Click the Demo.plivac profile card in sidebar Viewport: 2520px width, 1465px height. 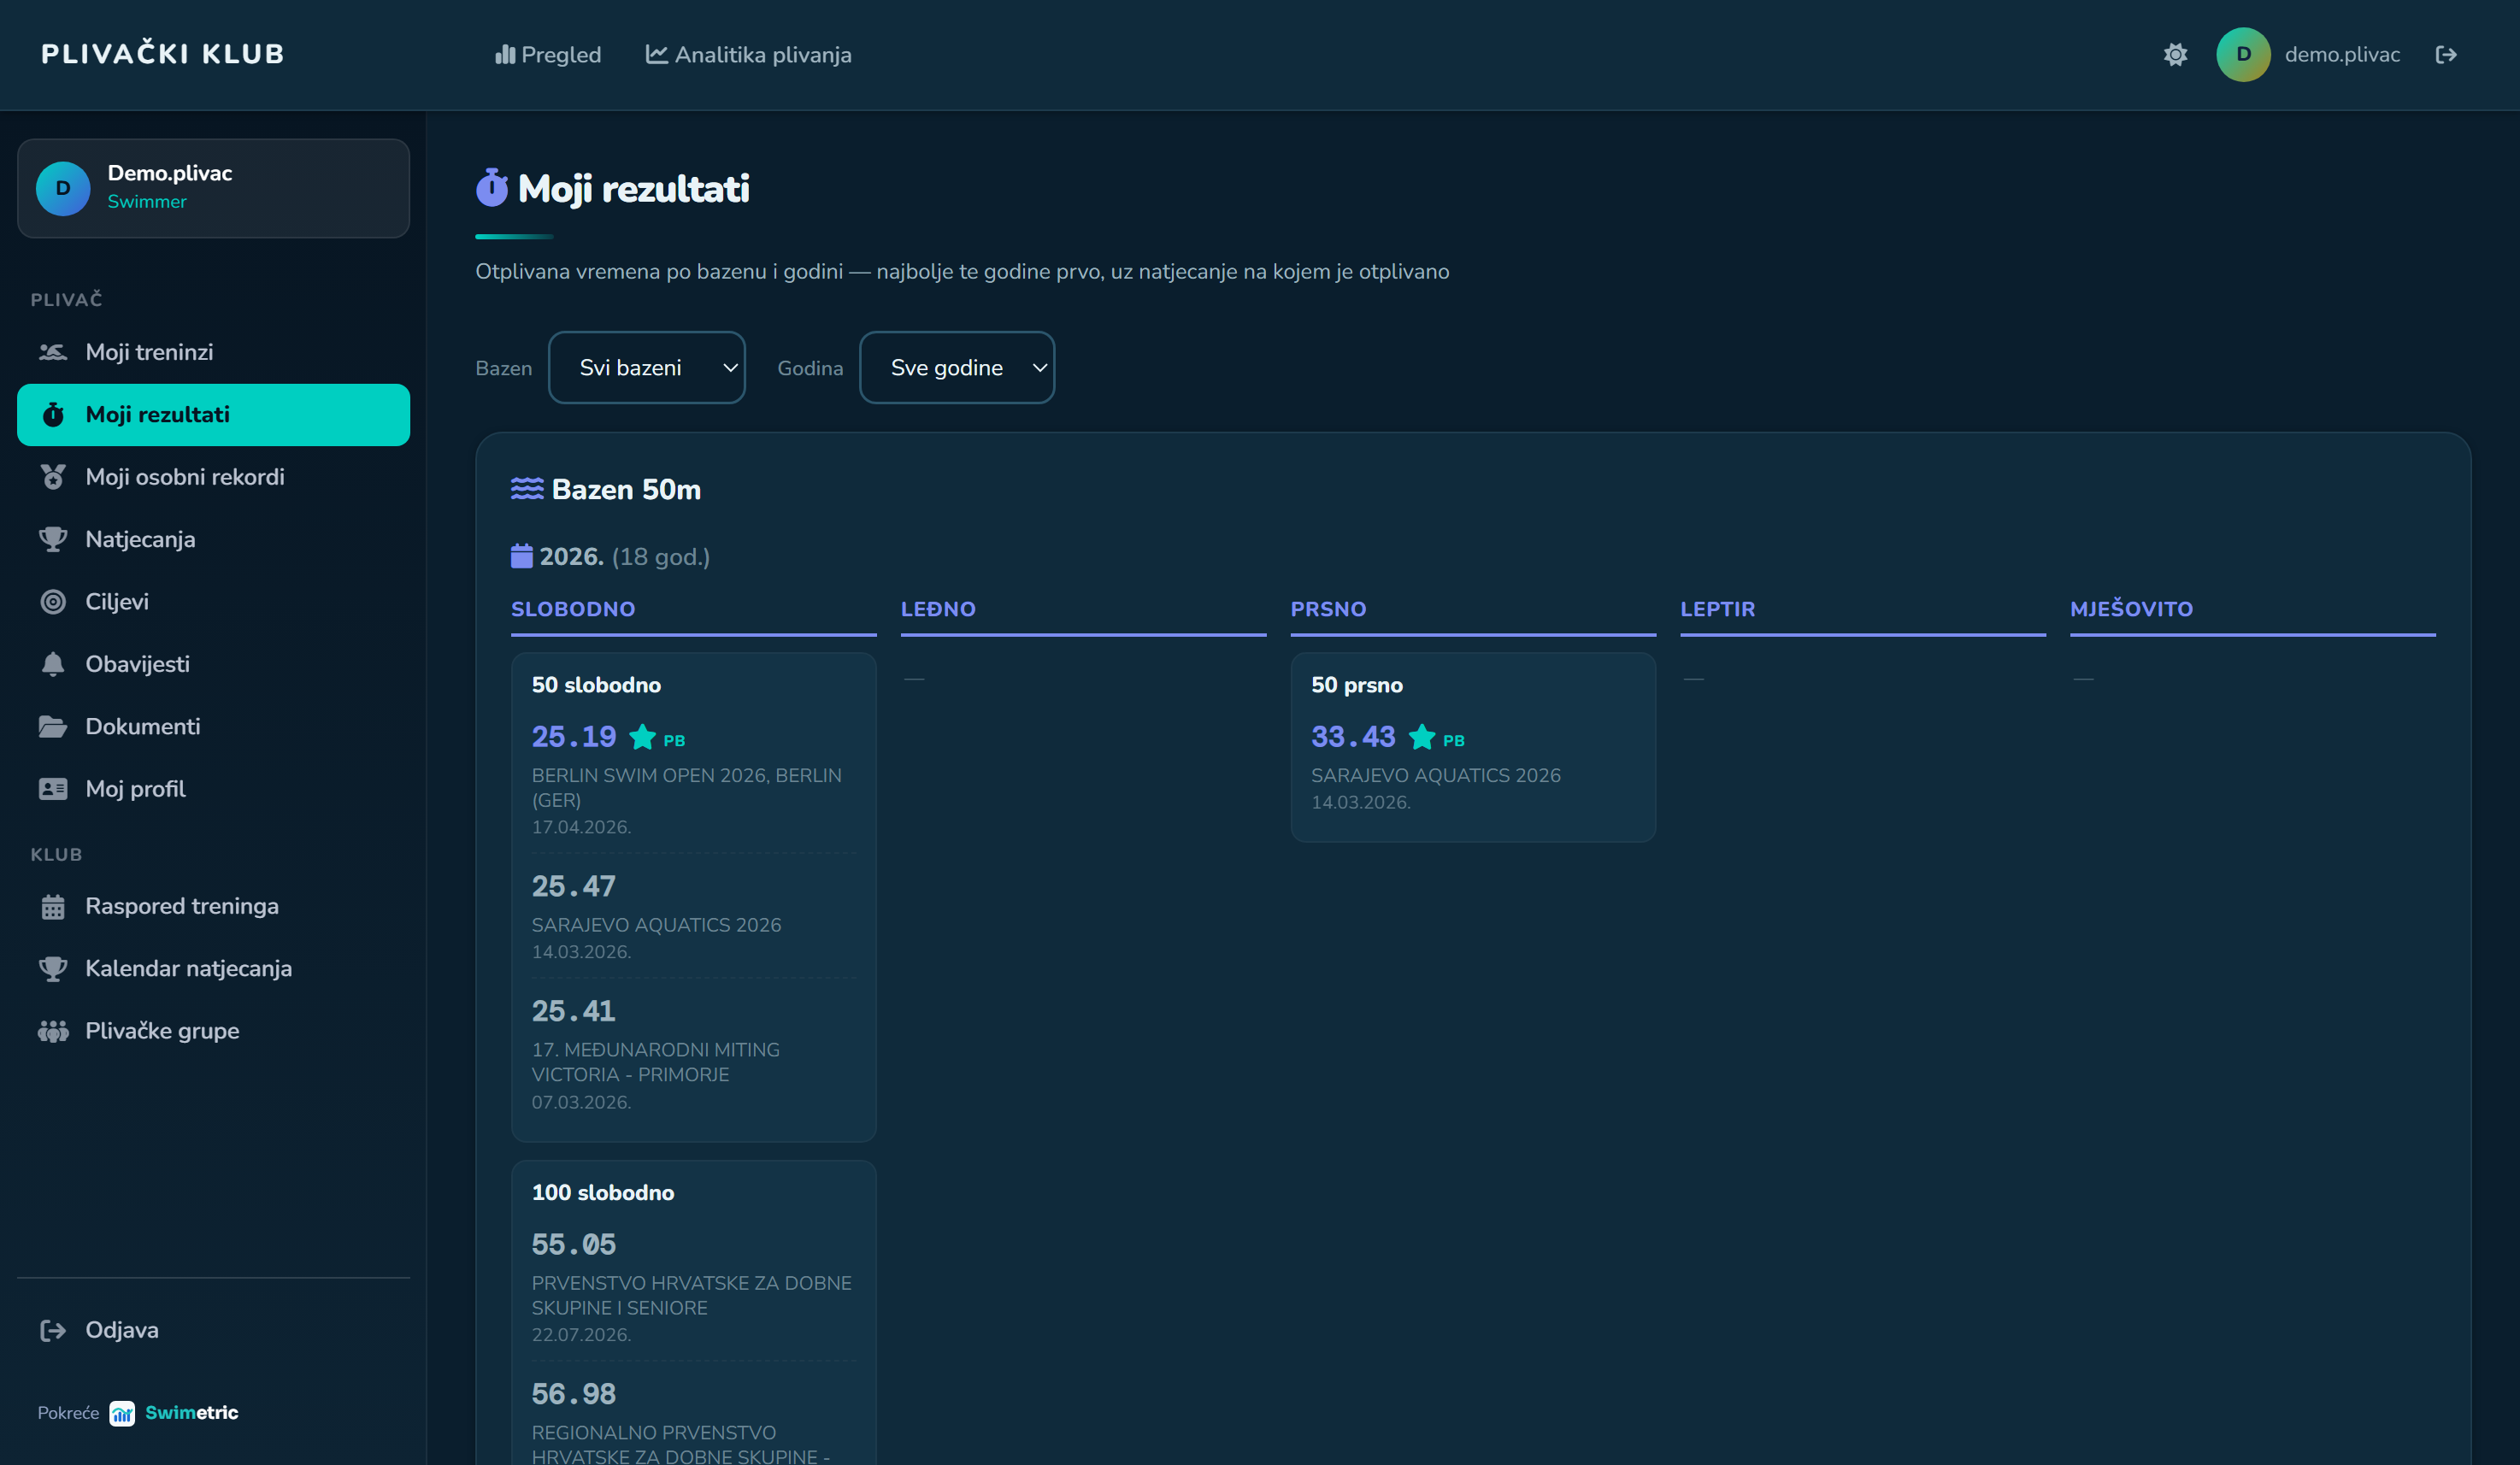pos(213,188)
